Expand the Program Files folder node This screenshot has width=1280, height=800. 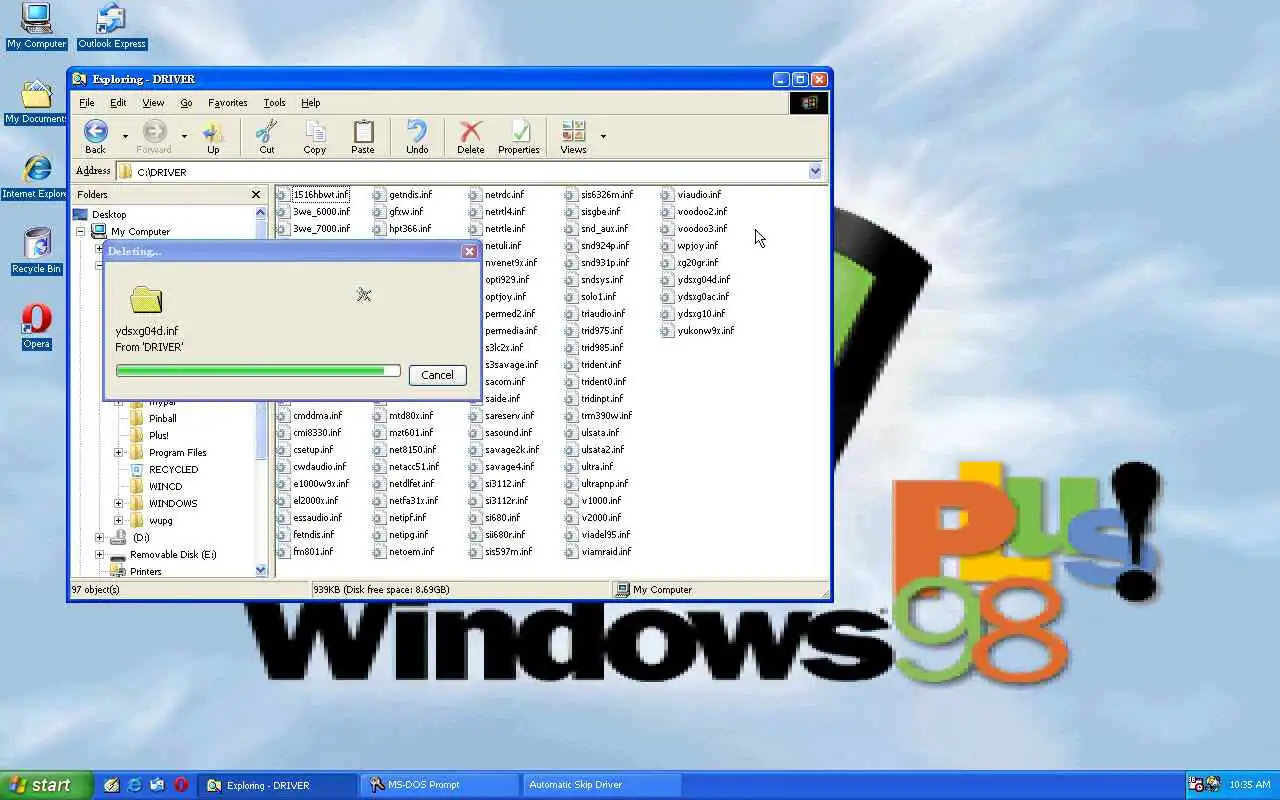118,453
